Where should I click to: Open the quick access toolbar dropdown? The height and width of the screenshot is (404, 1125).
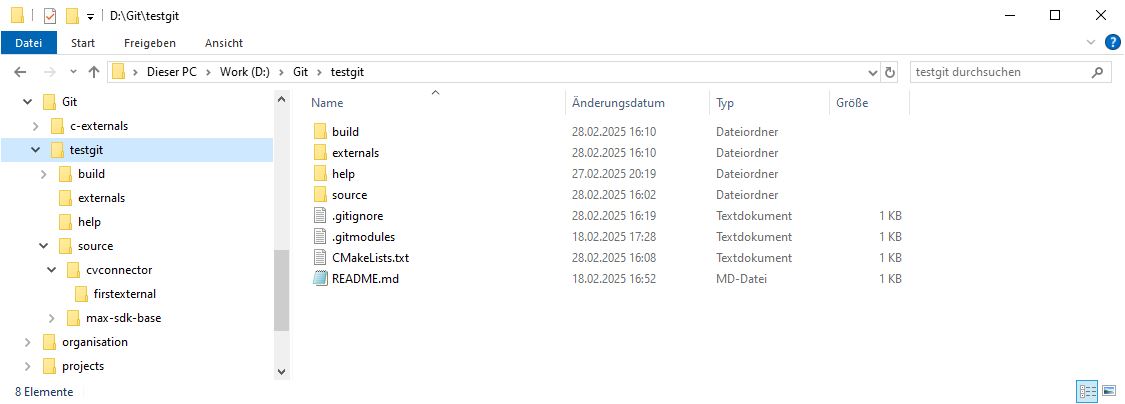pyautogui.click(x=90, y=17)
